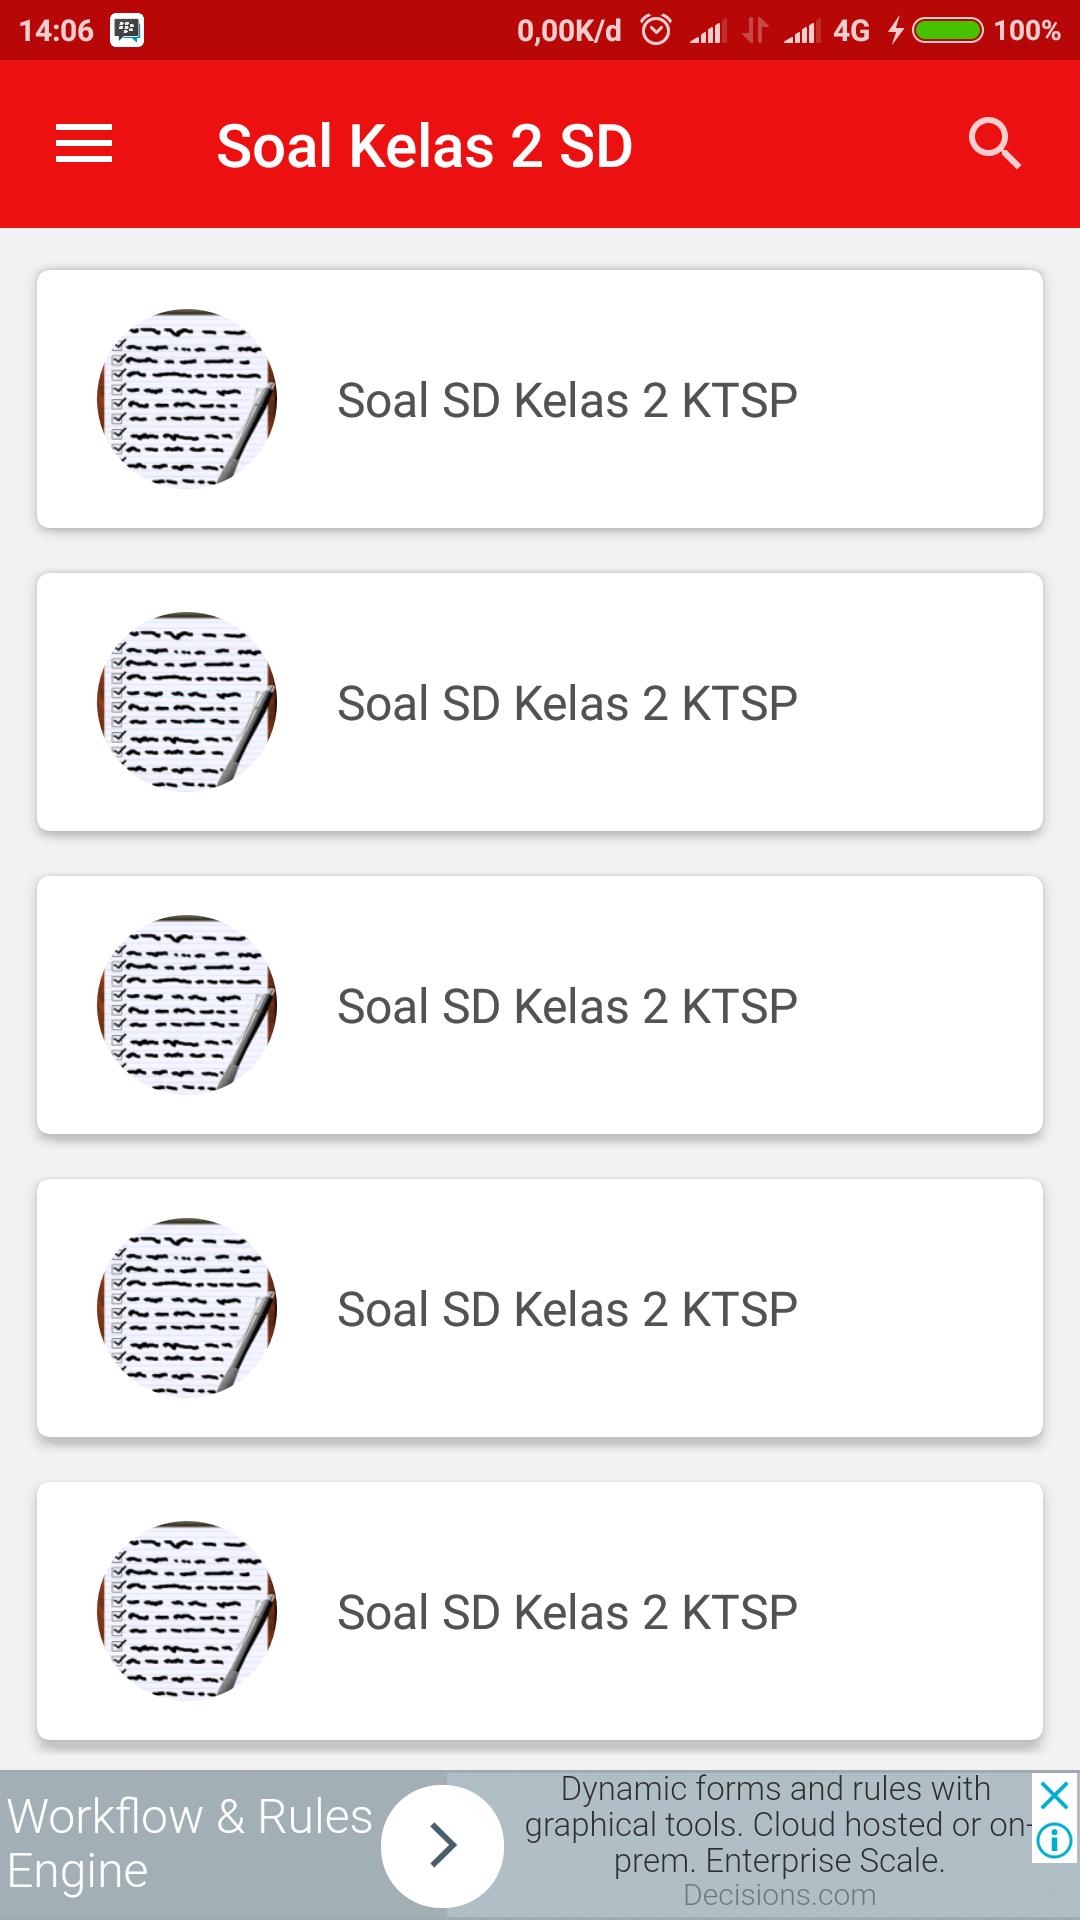The height and width of the screenshot is (1920, 1080).
Task: Tap the notepad thumbnail on the third card
Action: pos(187,1005)
